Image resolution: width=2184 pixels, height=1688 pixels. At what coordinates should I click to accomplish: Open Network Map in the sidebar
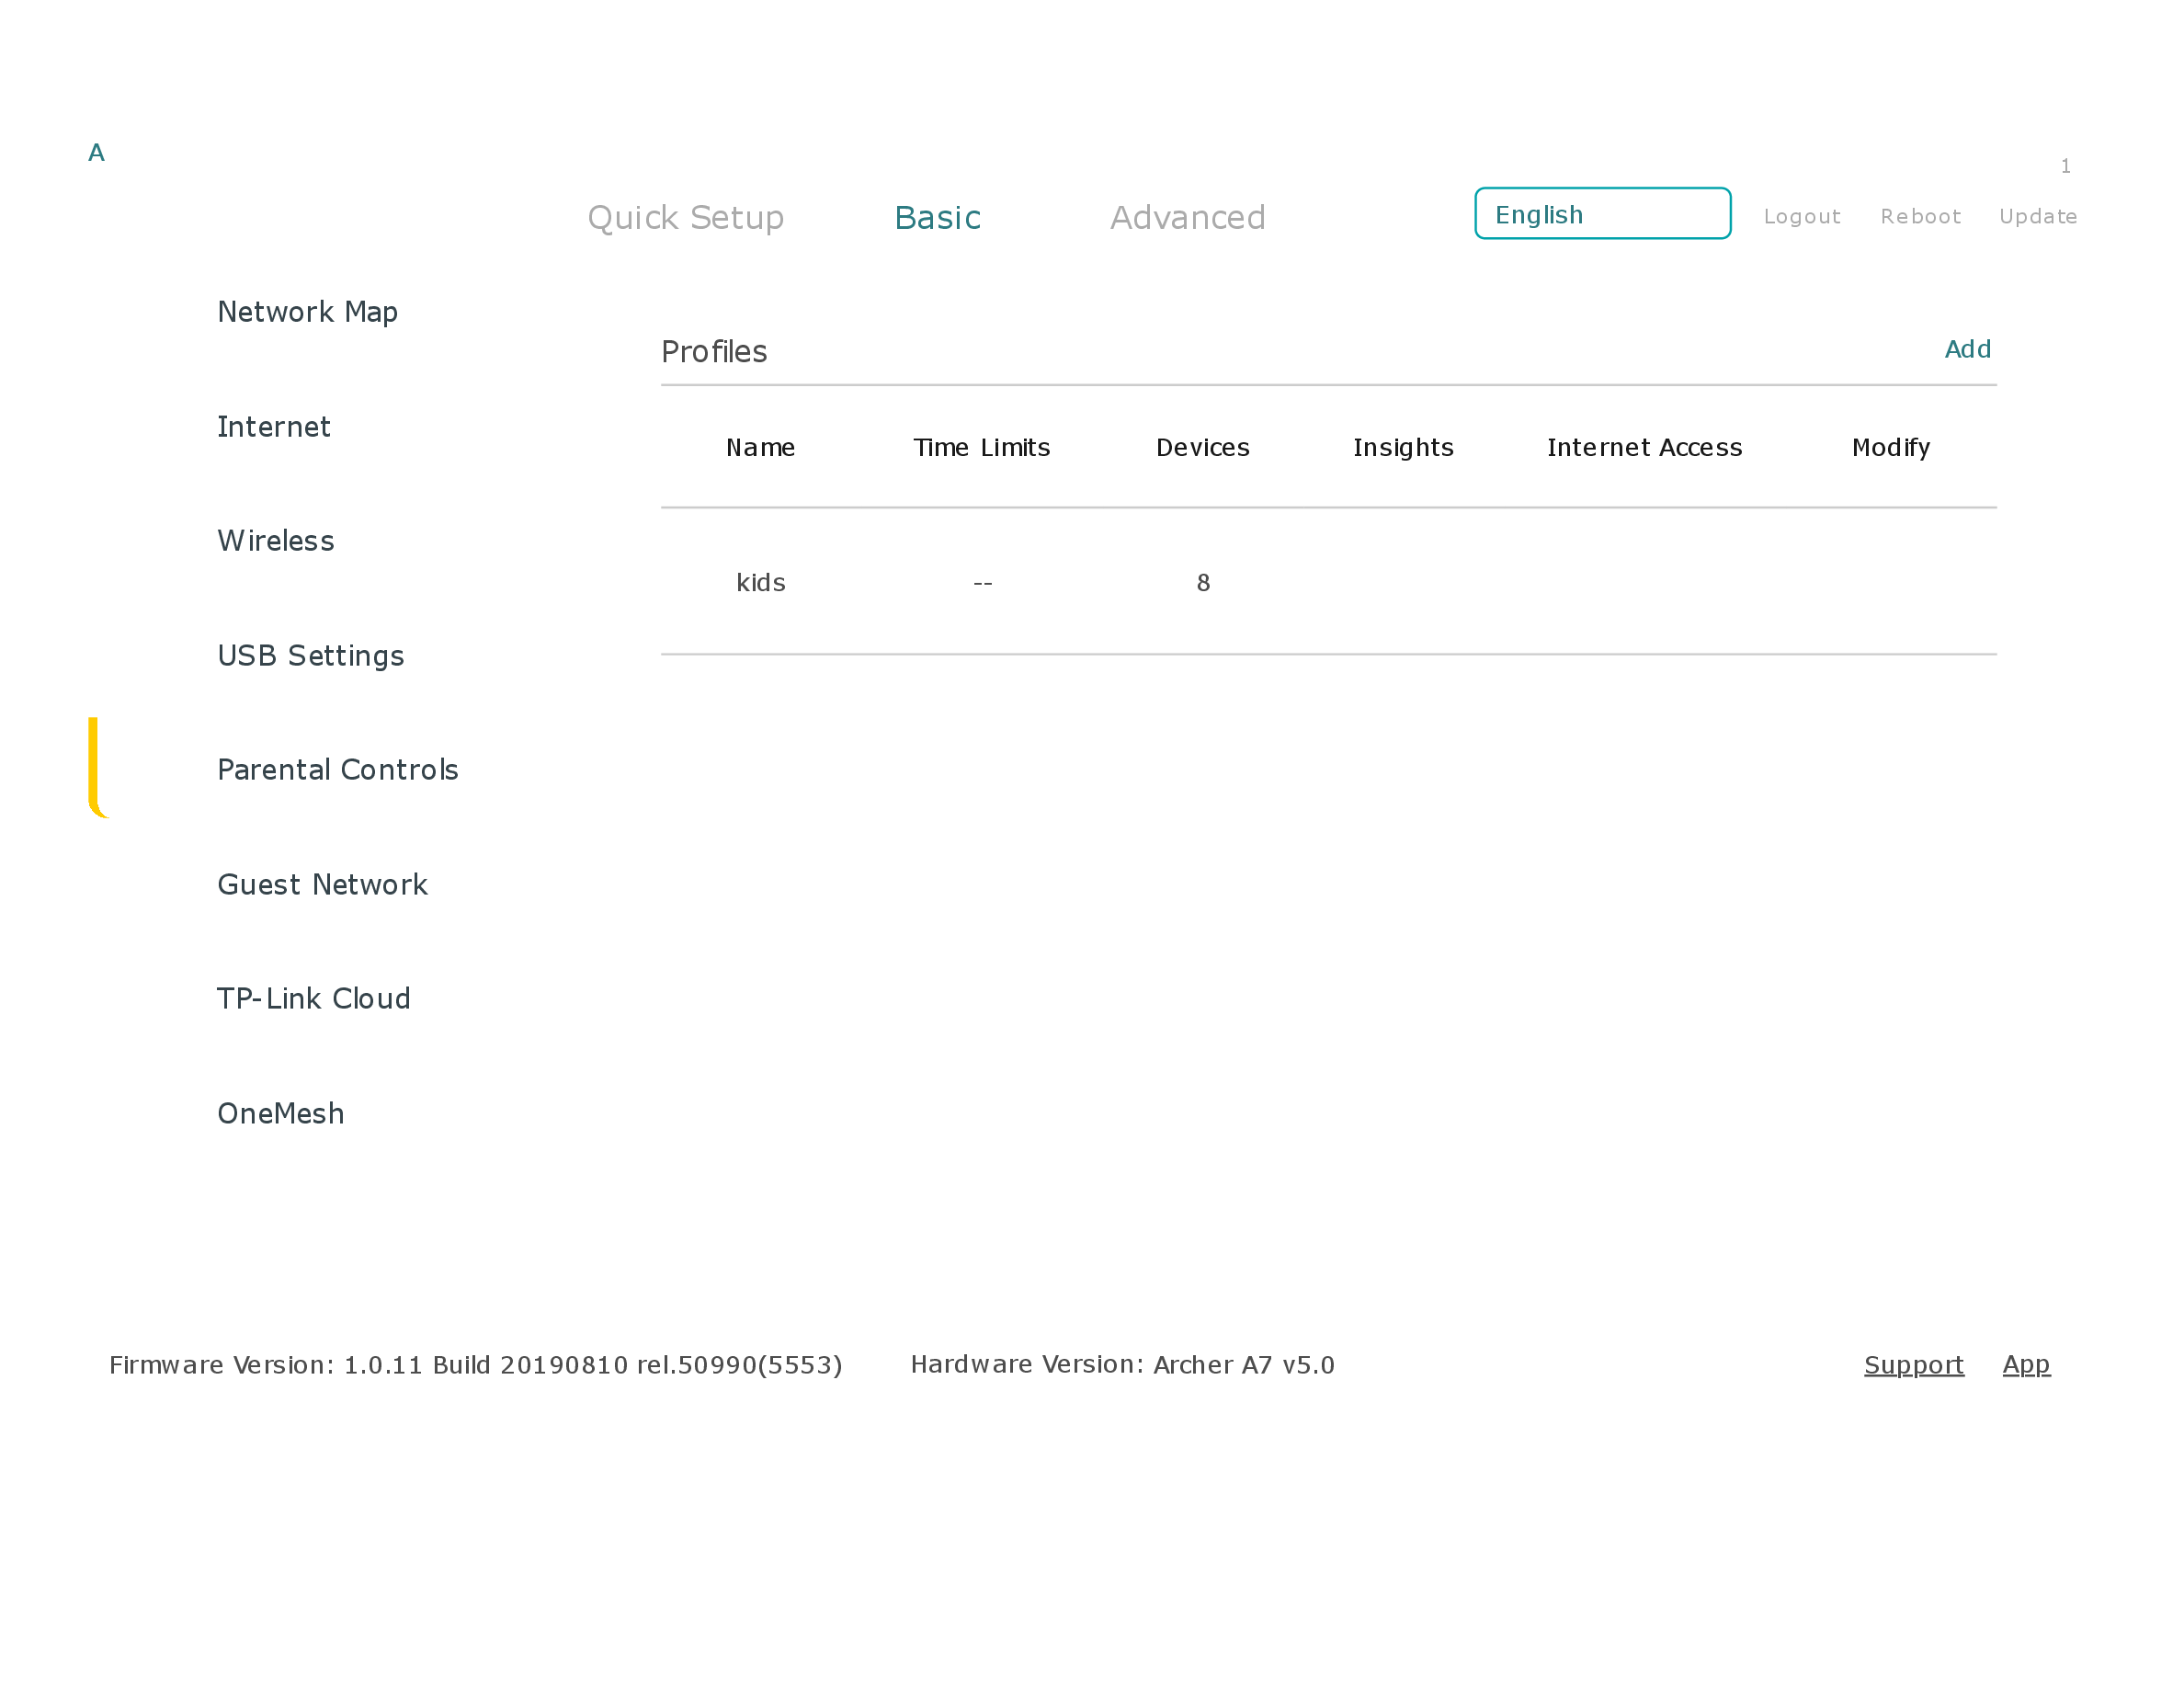coord(307,312)
